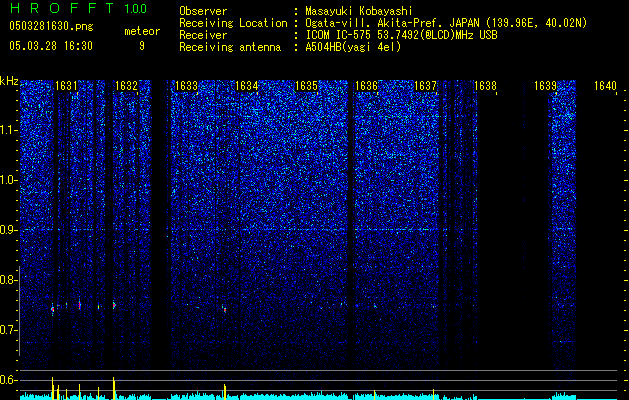The width and height of the screenshot is (629, 400).
Task: Click the 1640 time marker
Action: click(605, 86)
